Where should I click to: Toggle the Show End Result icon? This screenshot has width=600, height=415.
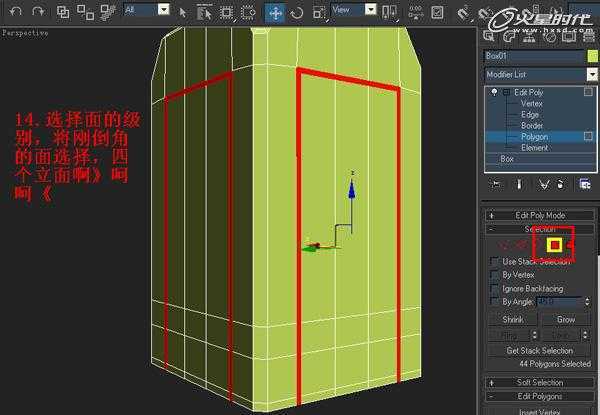519,184
